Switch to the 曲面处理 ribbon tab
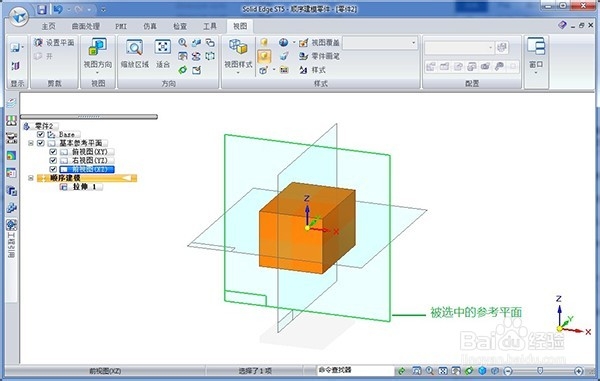 coord(86,26)
